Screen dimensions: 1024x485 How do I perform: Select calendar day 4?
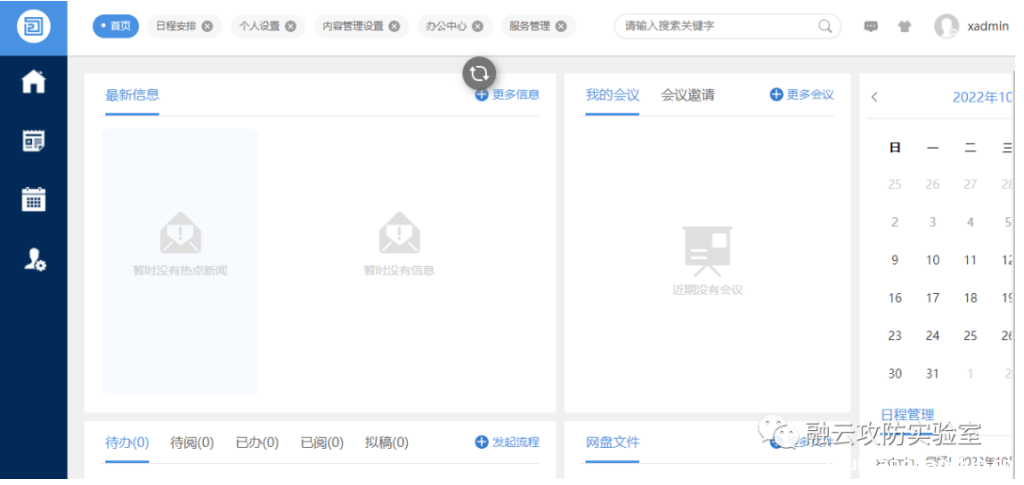pos(970,222)
